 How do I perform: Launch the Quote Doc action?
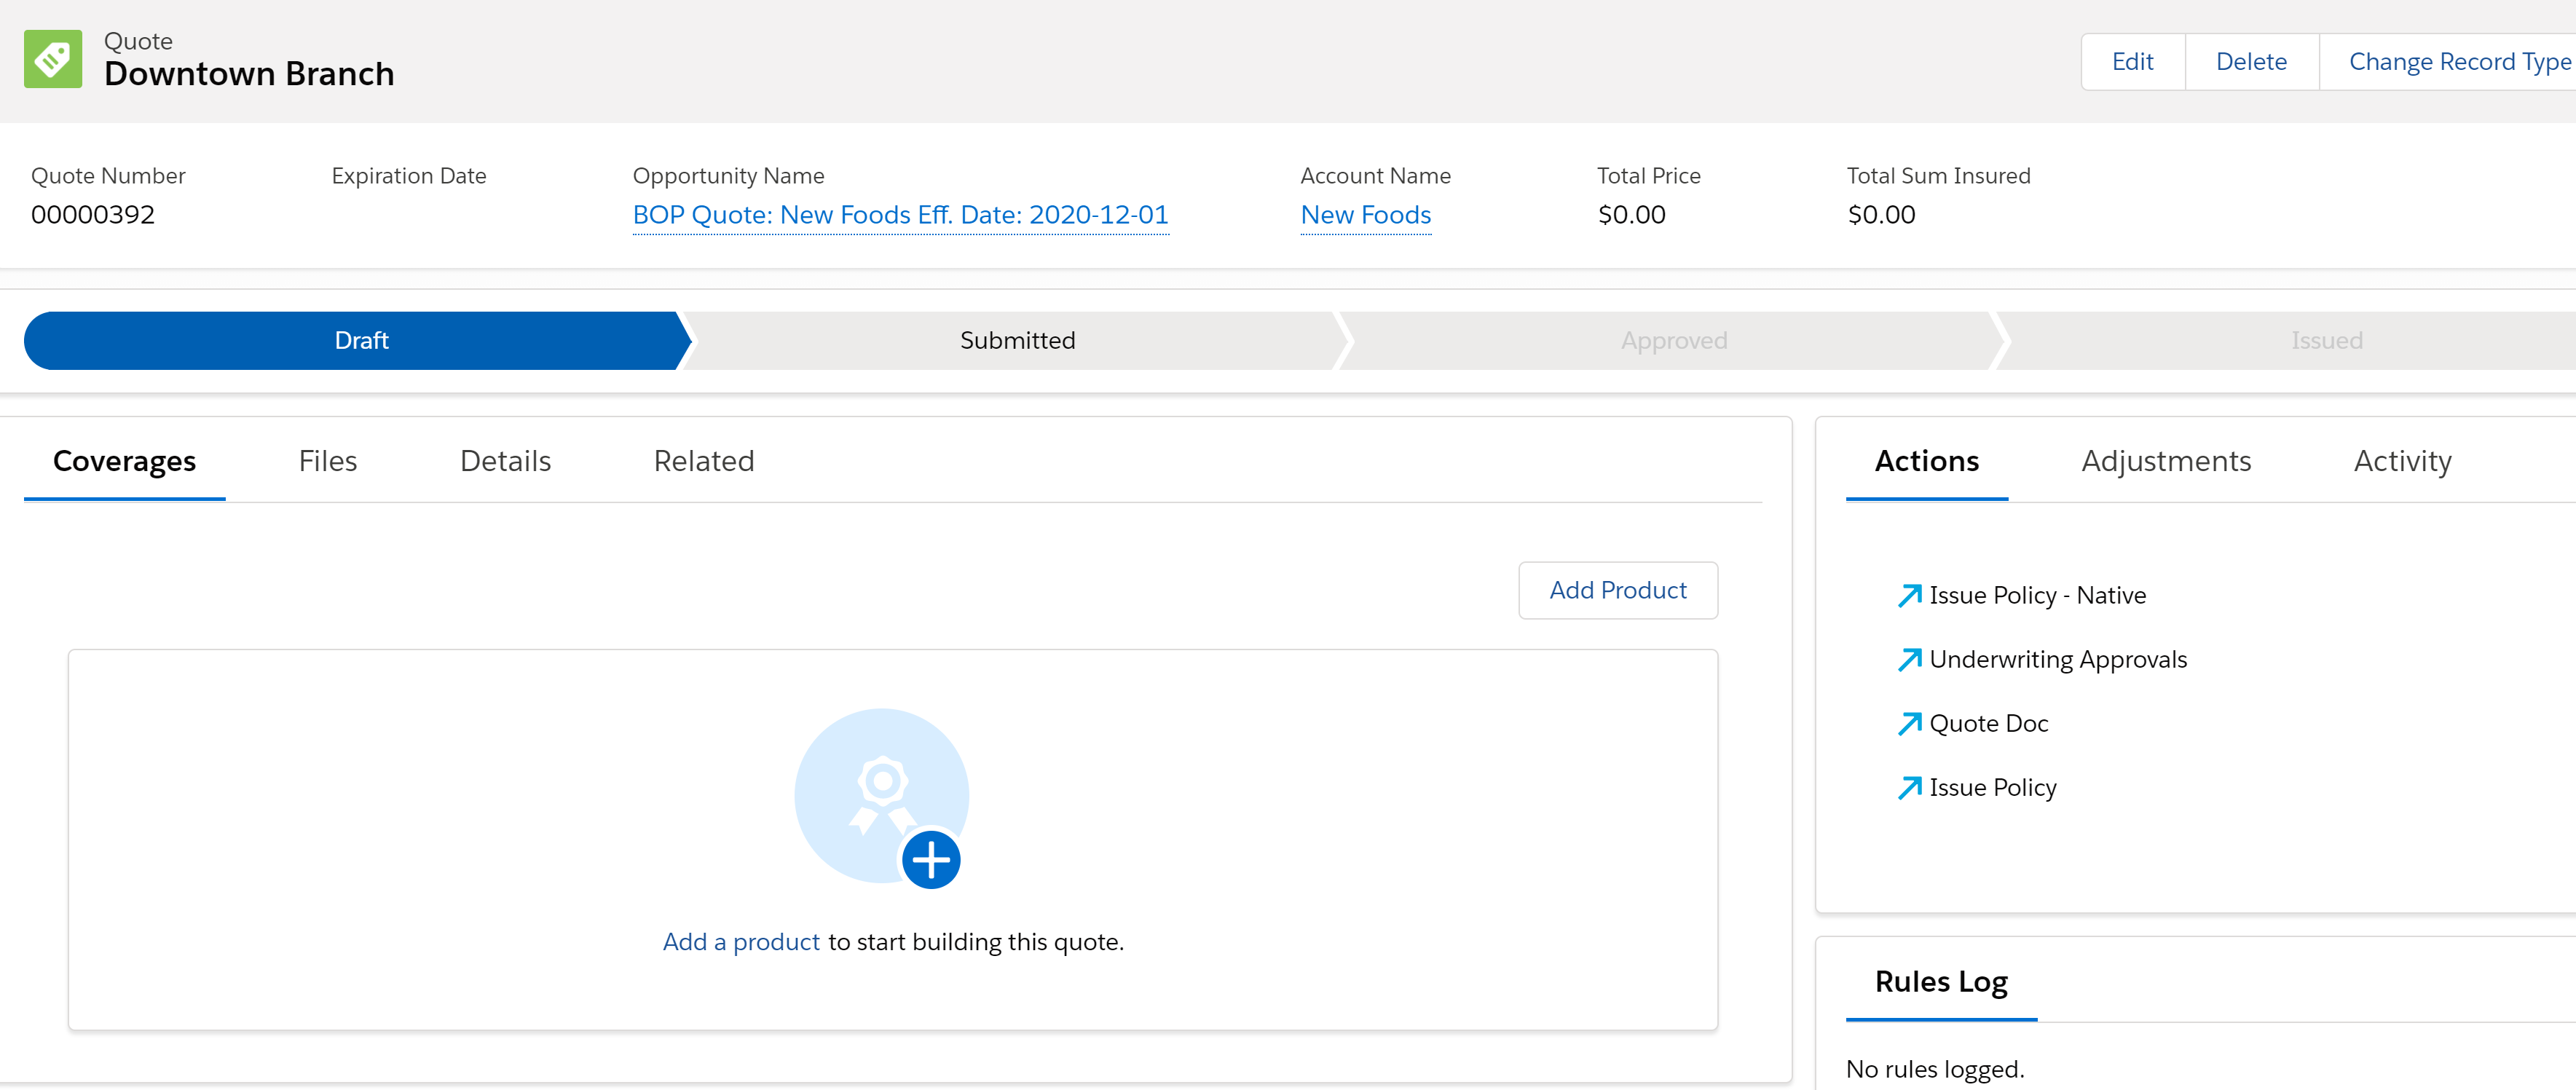click(1988, 724)
